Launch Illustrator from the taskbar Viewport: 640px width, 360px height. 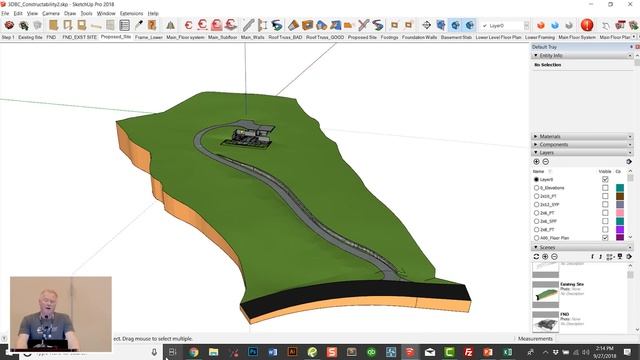292,351
